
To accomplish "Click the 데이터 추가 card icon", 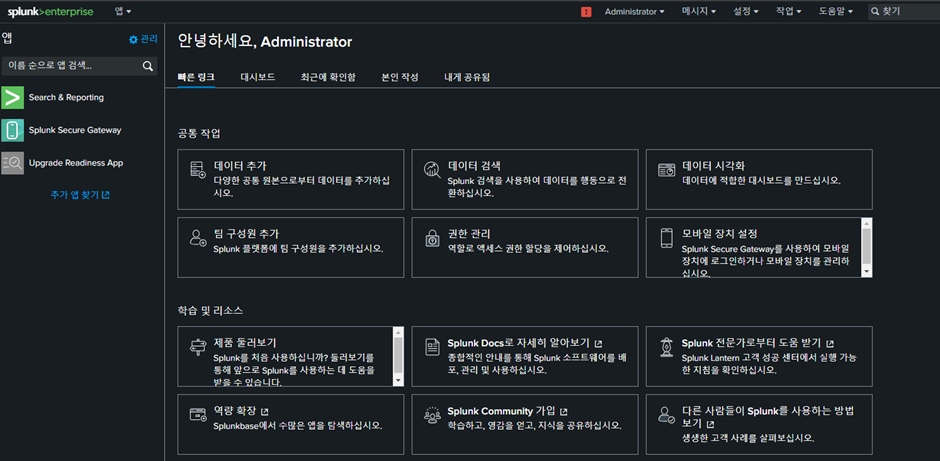I will (198, 170).
